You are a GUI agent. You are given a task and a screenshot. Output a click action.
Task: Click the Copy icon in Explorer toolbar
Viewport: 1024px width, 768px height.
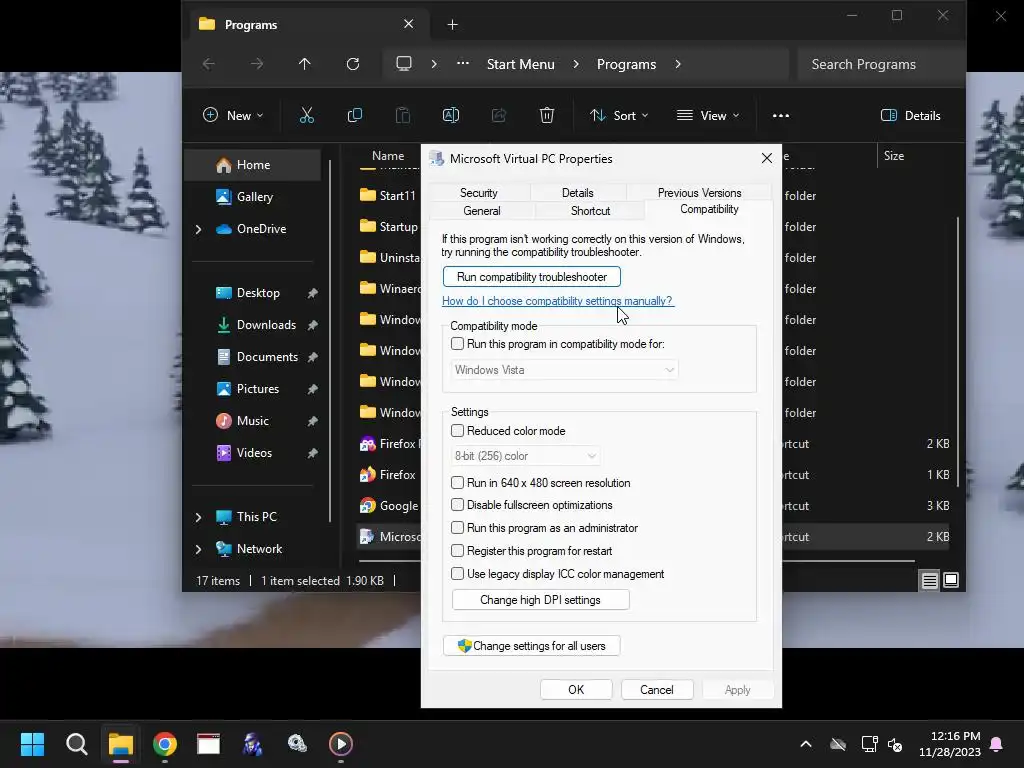(355, 116)
